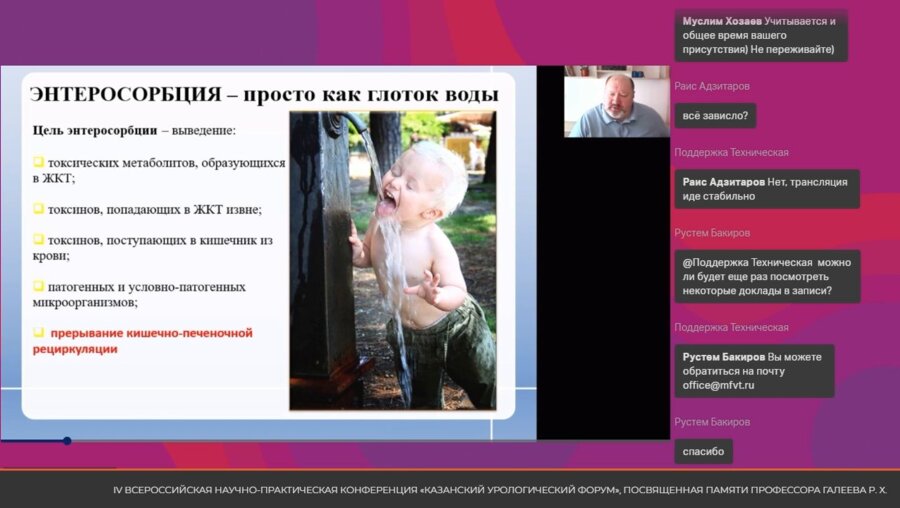Select the speaker's webcam video thumbnail
Screen dimensions: 900x508
tap(616, 104)
